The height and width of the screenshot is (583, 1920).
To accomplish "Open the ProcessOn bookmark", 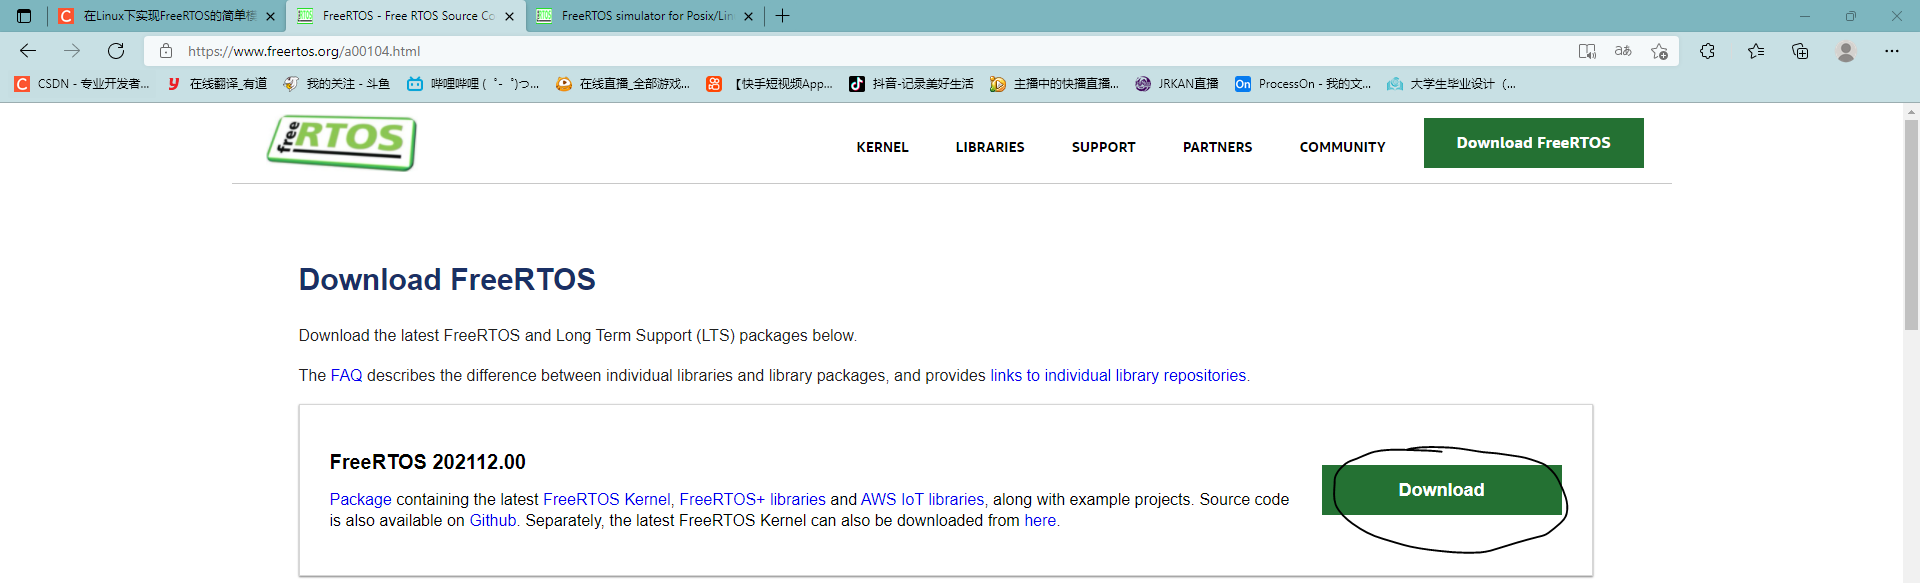I will coord(1303,84).
